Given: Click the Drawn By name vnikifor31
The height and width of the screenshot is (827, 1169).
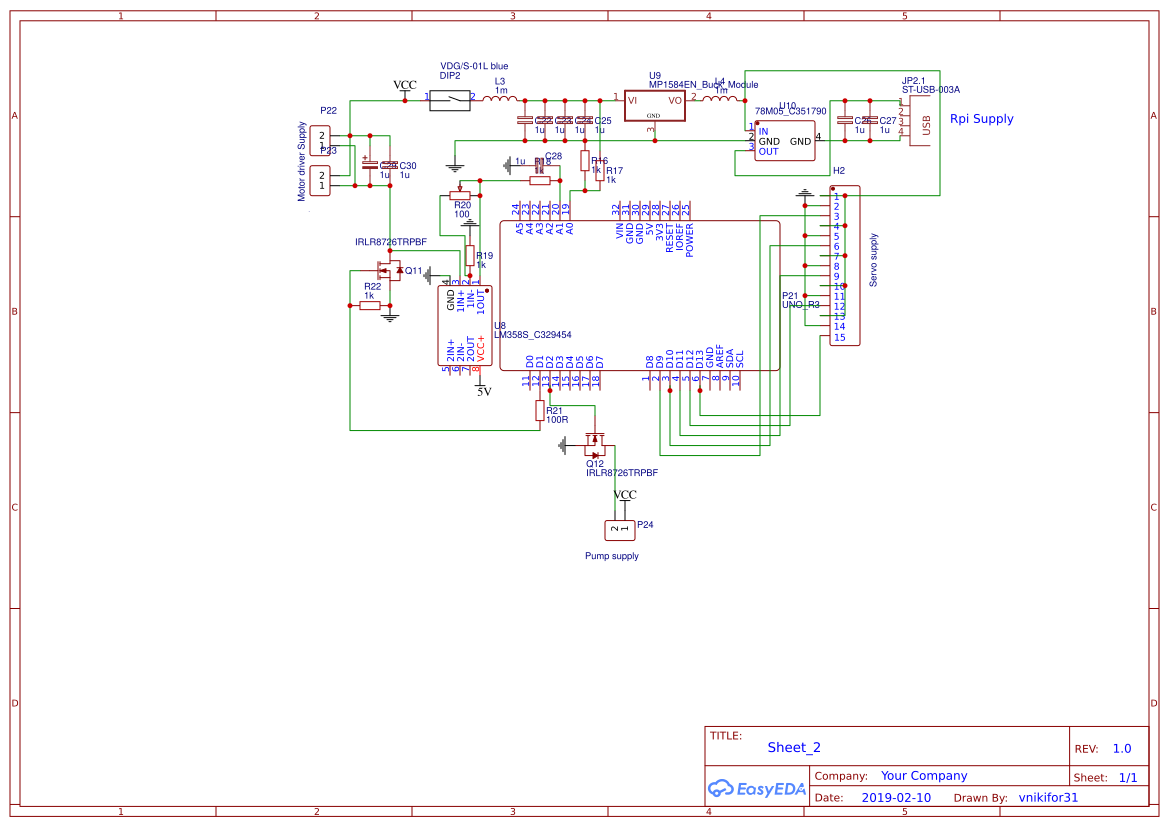Looking at the screenshot, I should coord(1047,797).
